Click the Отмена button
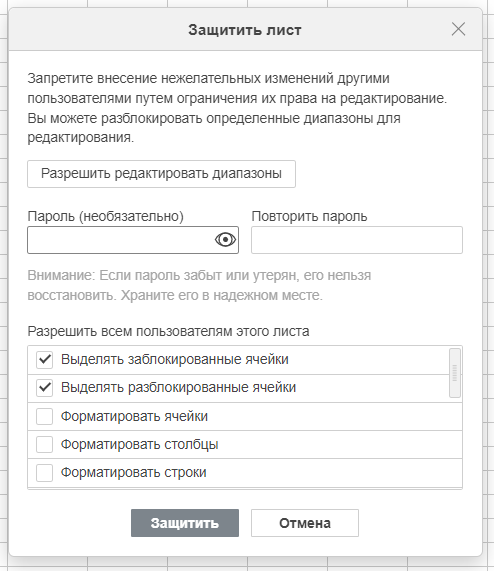 305,523
